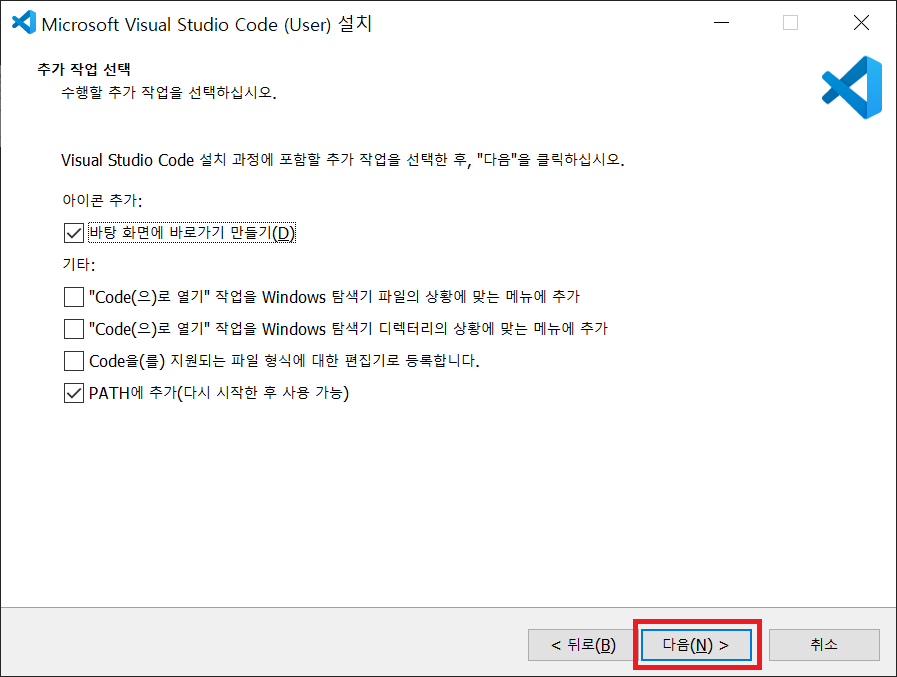Viewport: 897px width, 677px height.
Task: Toggle the desktop shortcut checkbox (바탕 화면에 바로가기 만들기)
Action: [74, 233]
